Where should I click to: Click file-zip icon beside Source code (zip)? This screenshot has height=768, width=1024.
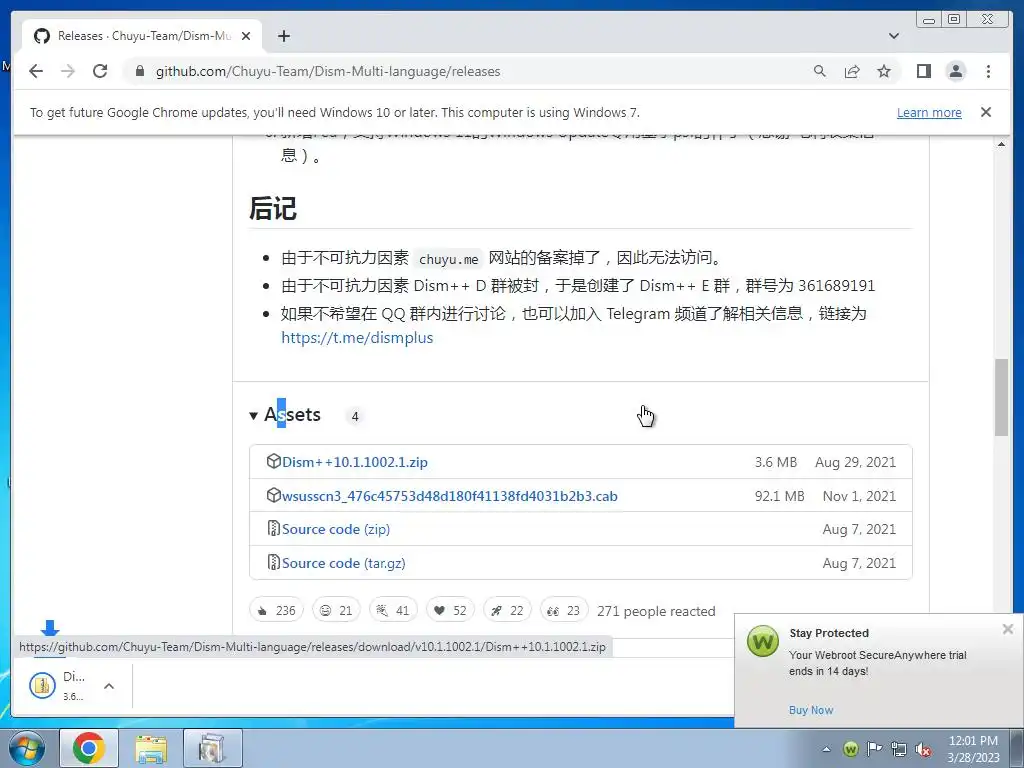274,528
